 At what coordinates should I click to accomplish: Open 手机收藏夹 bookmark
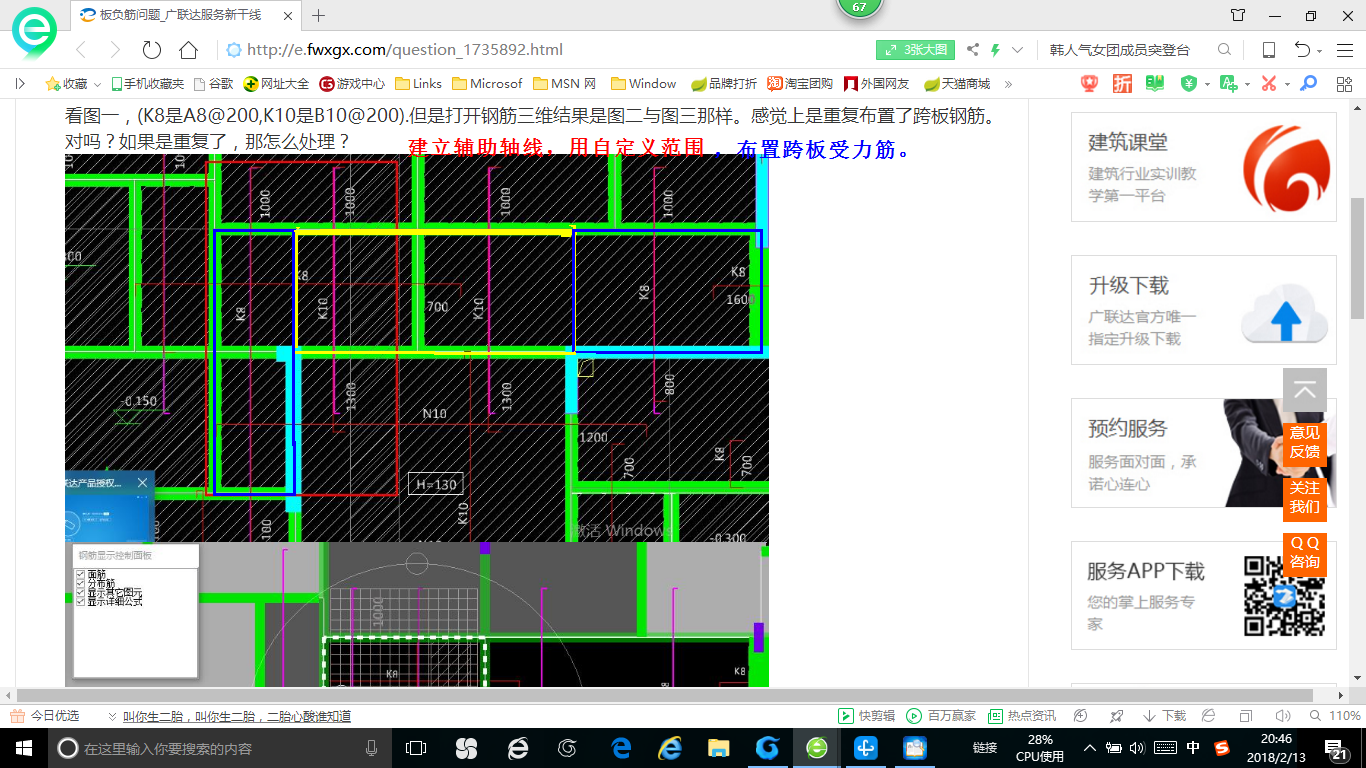148,84
